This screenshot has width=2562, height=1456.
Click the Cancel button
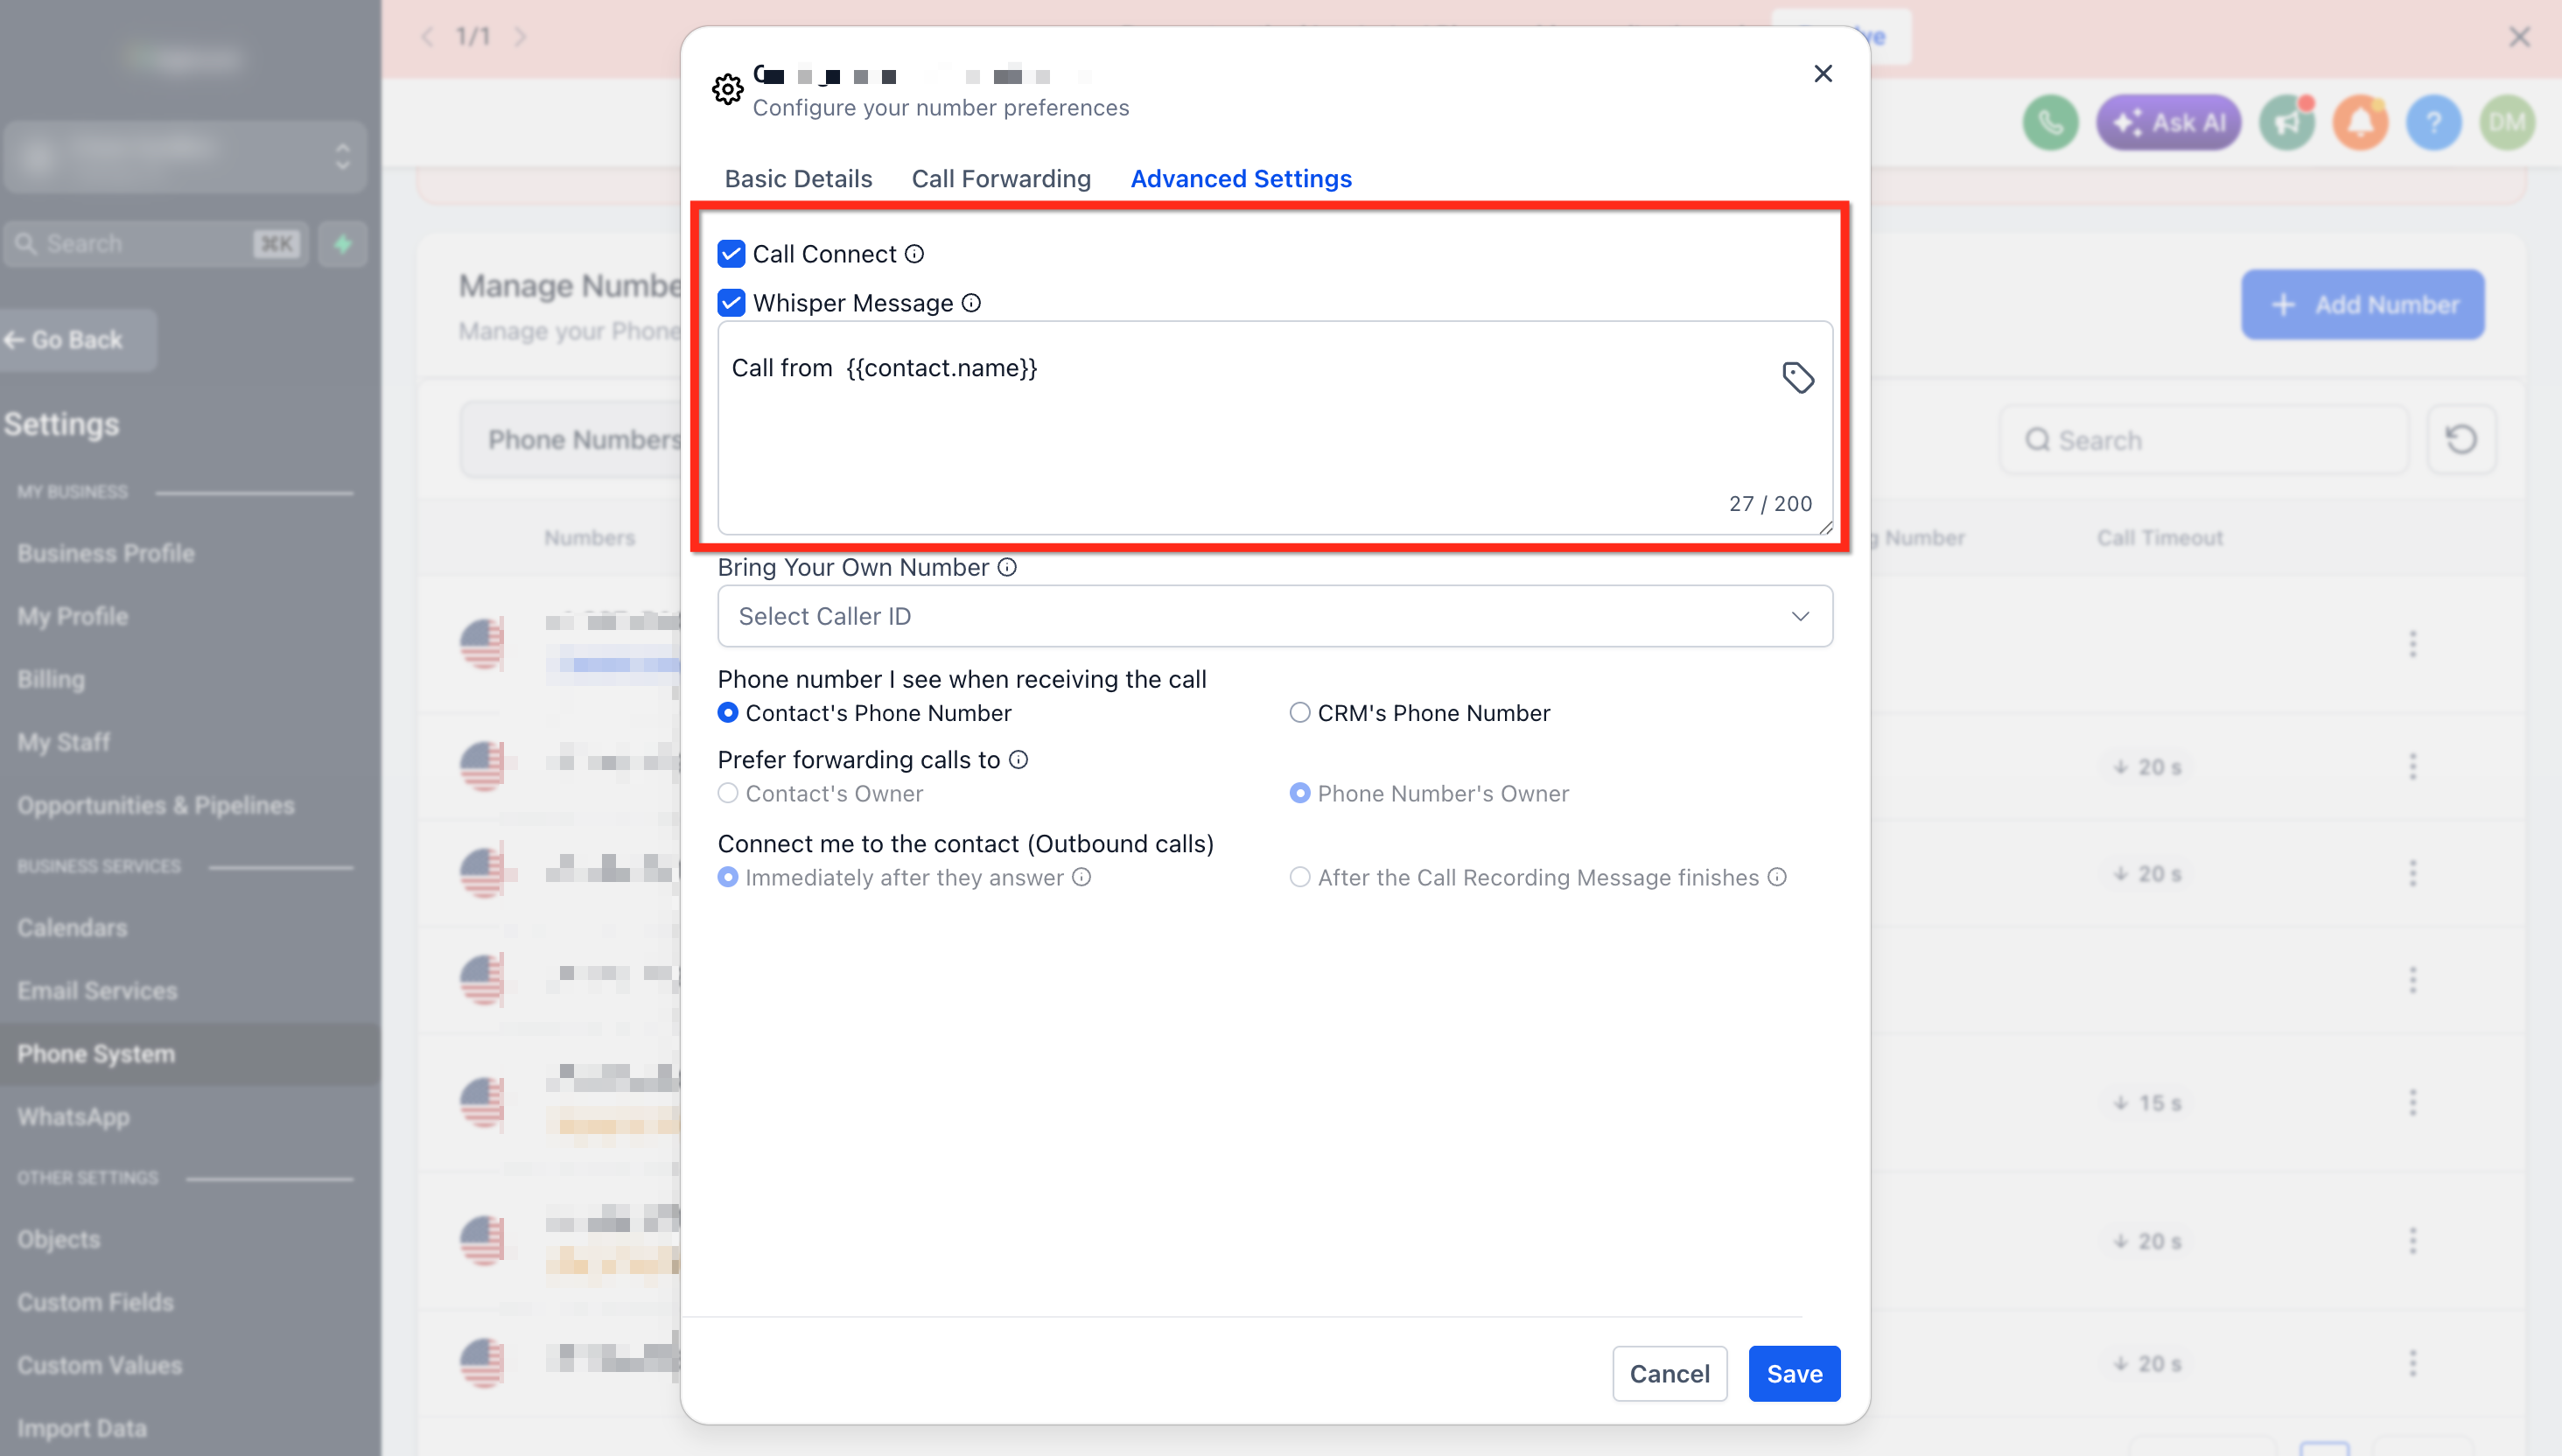[1669, 1374]
